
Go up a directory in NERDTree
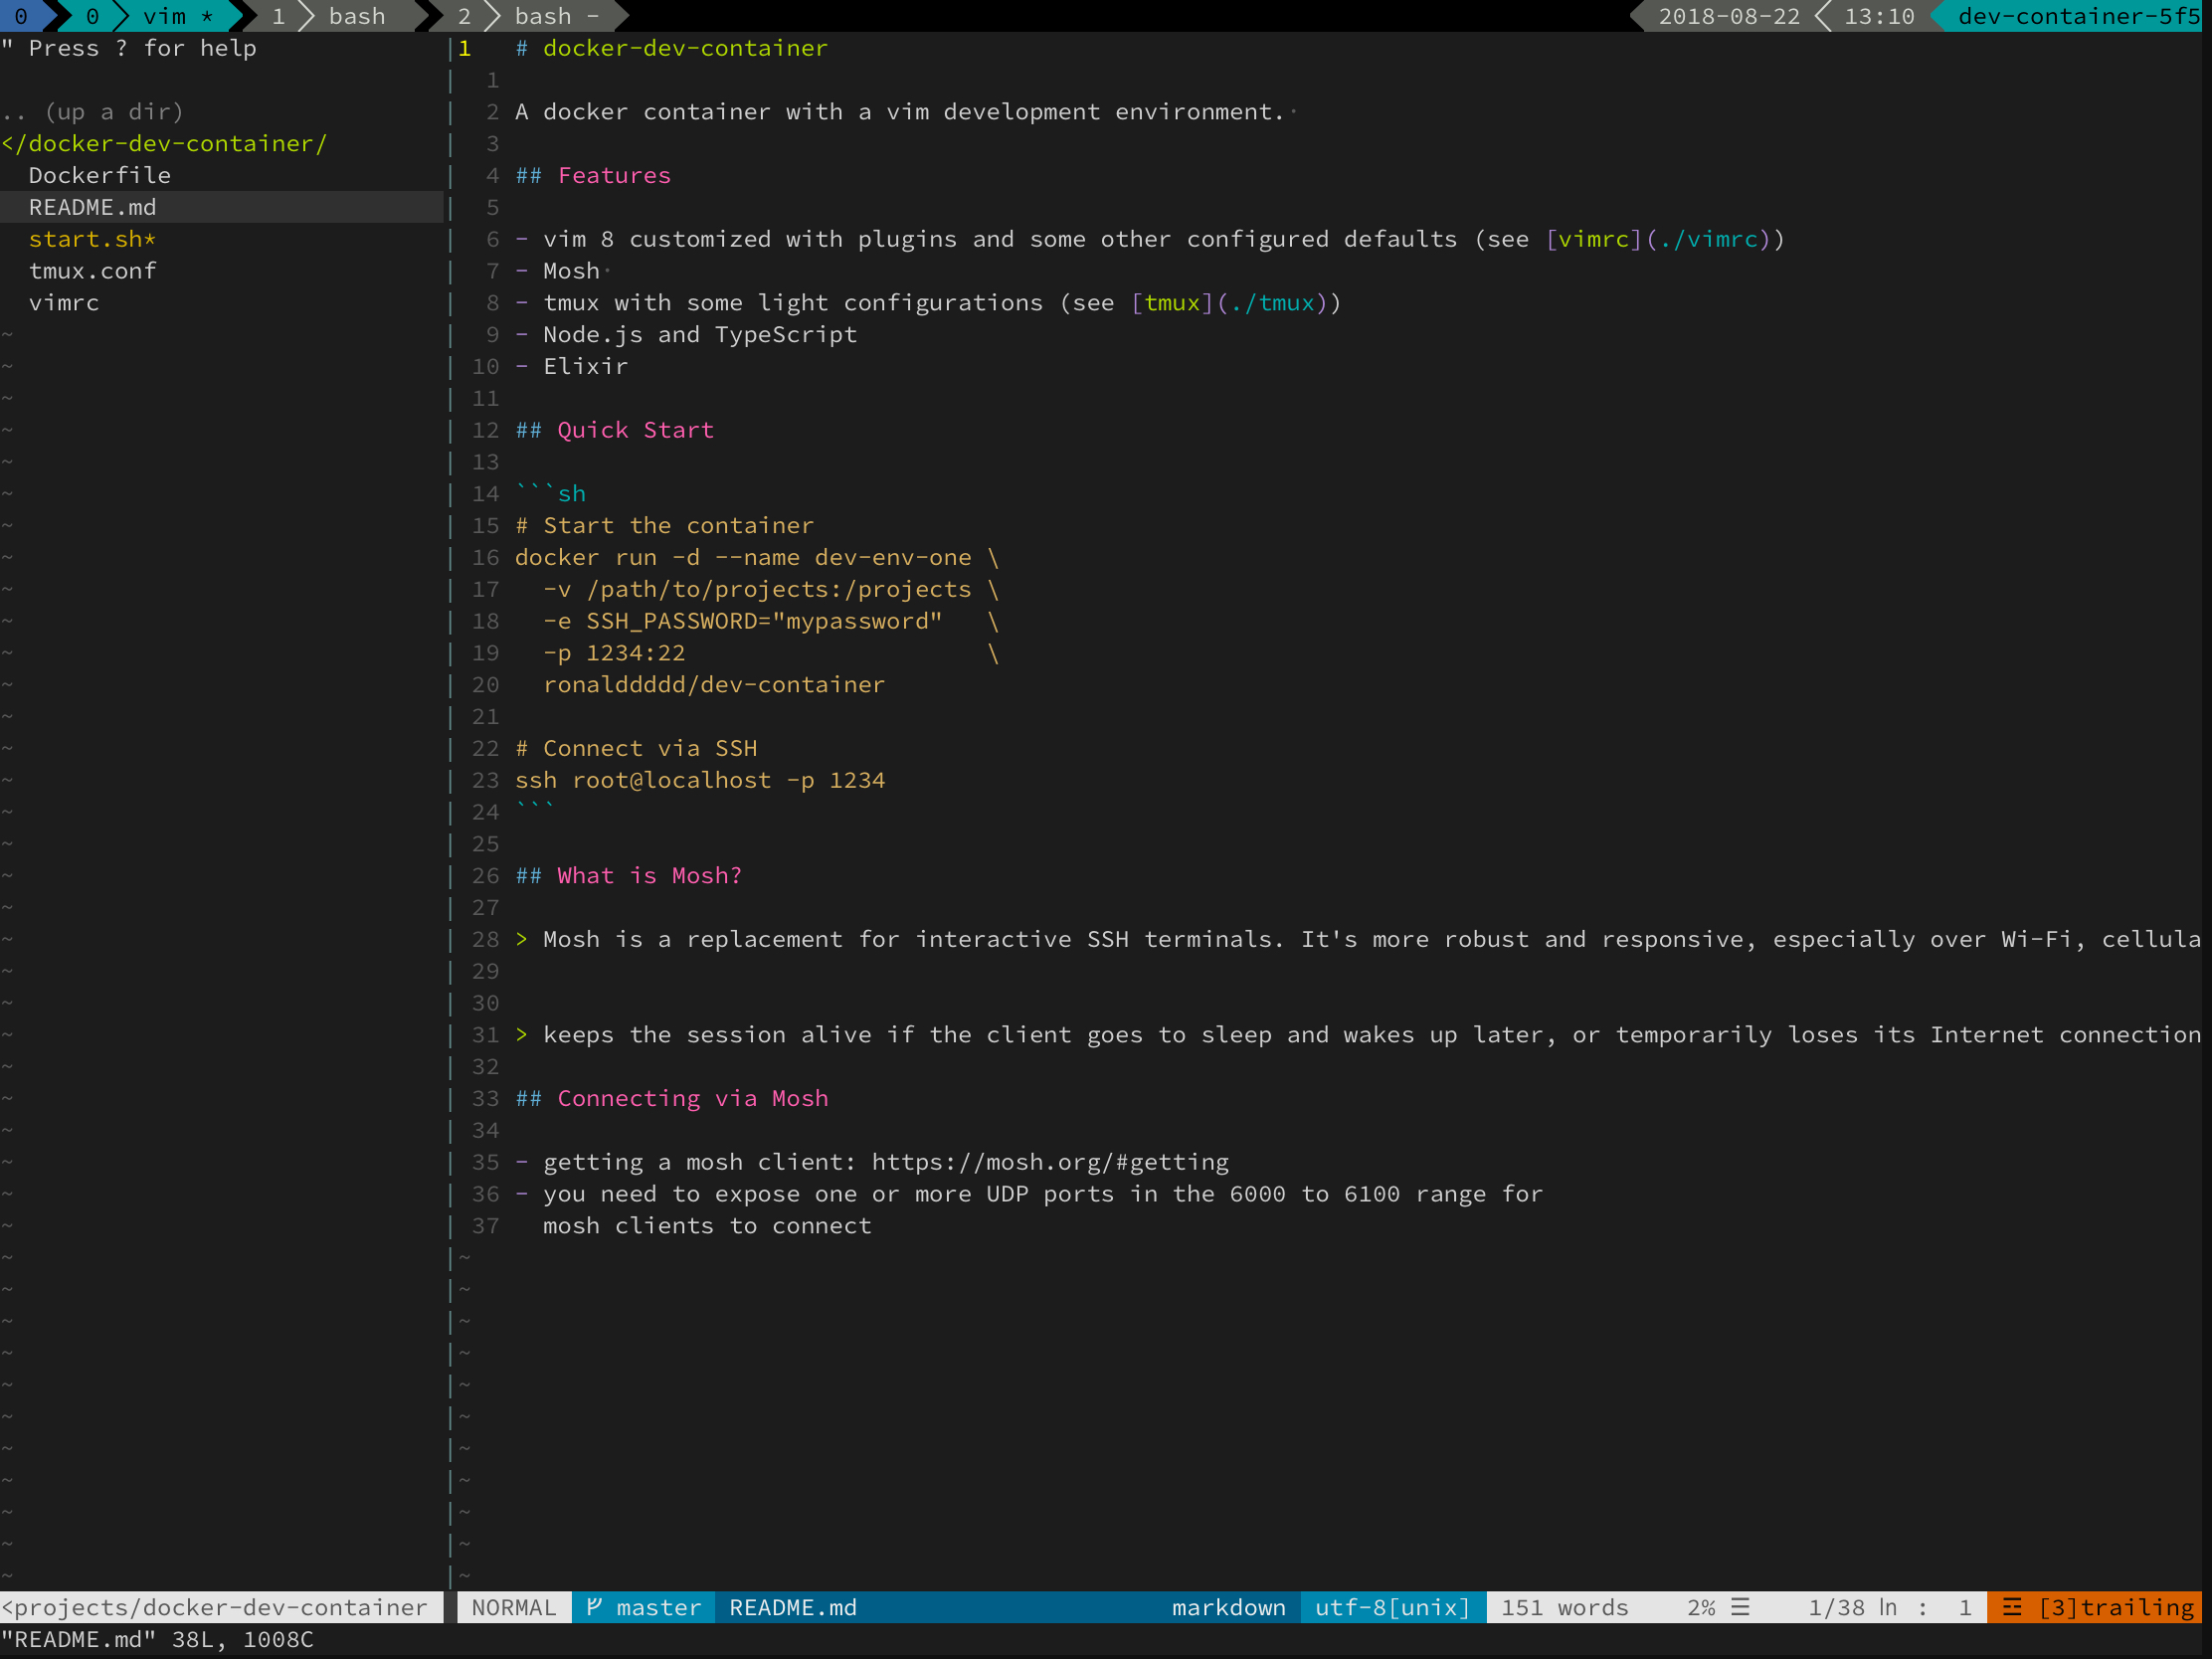click(x=92, y=111)
